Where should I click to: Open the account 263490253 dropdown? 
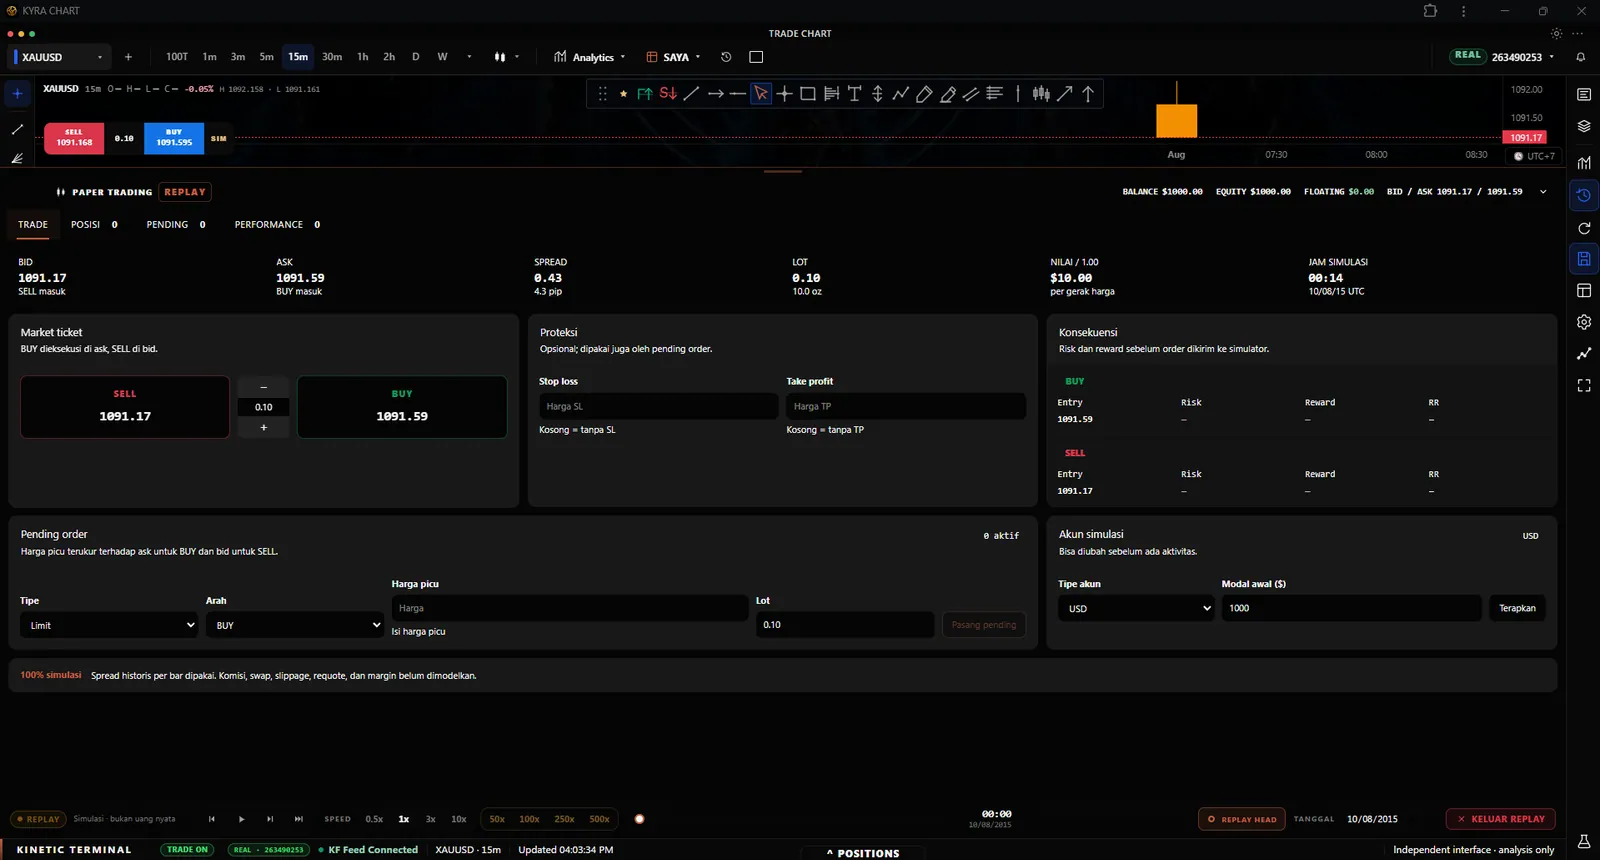(x=1523, y=57)
